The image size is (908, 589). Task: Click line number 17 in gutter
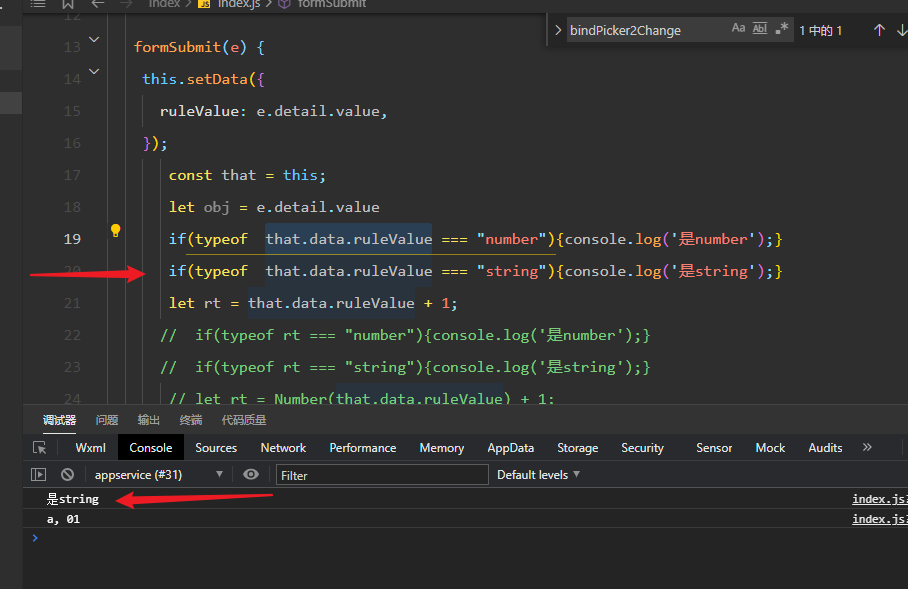72,175
